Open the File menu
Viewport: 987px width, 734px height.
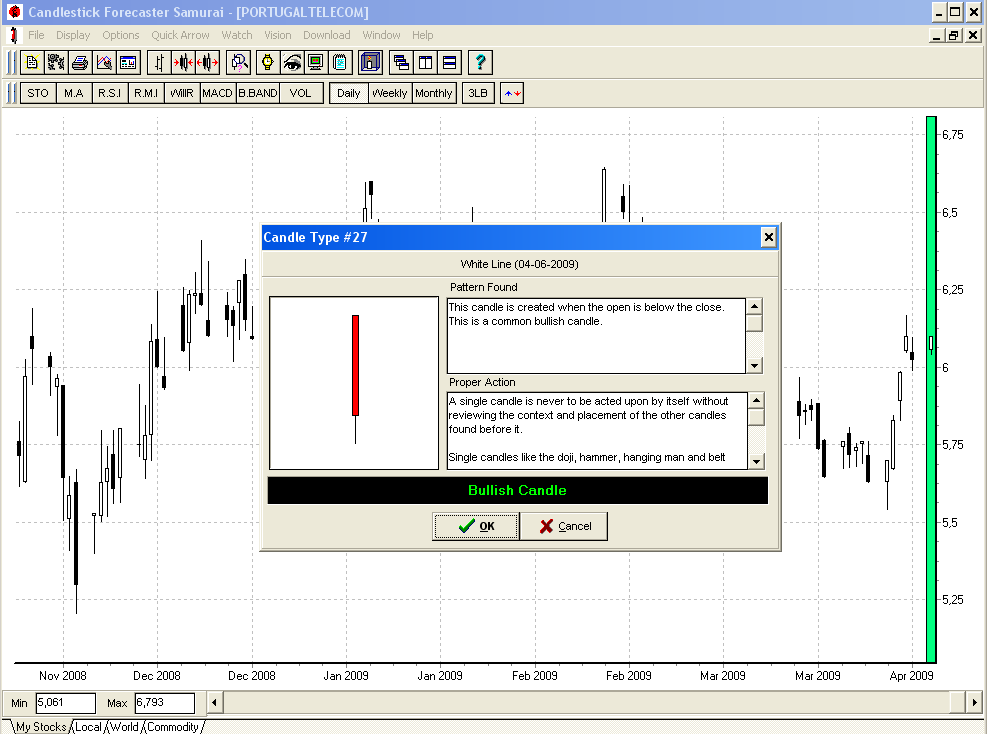[x=36, y=35]
